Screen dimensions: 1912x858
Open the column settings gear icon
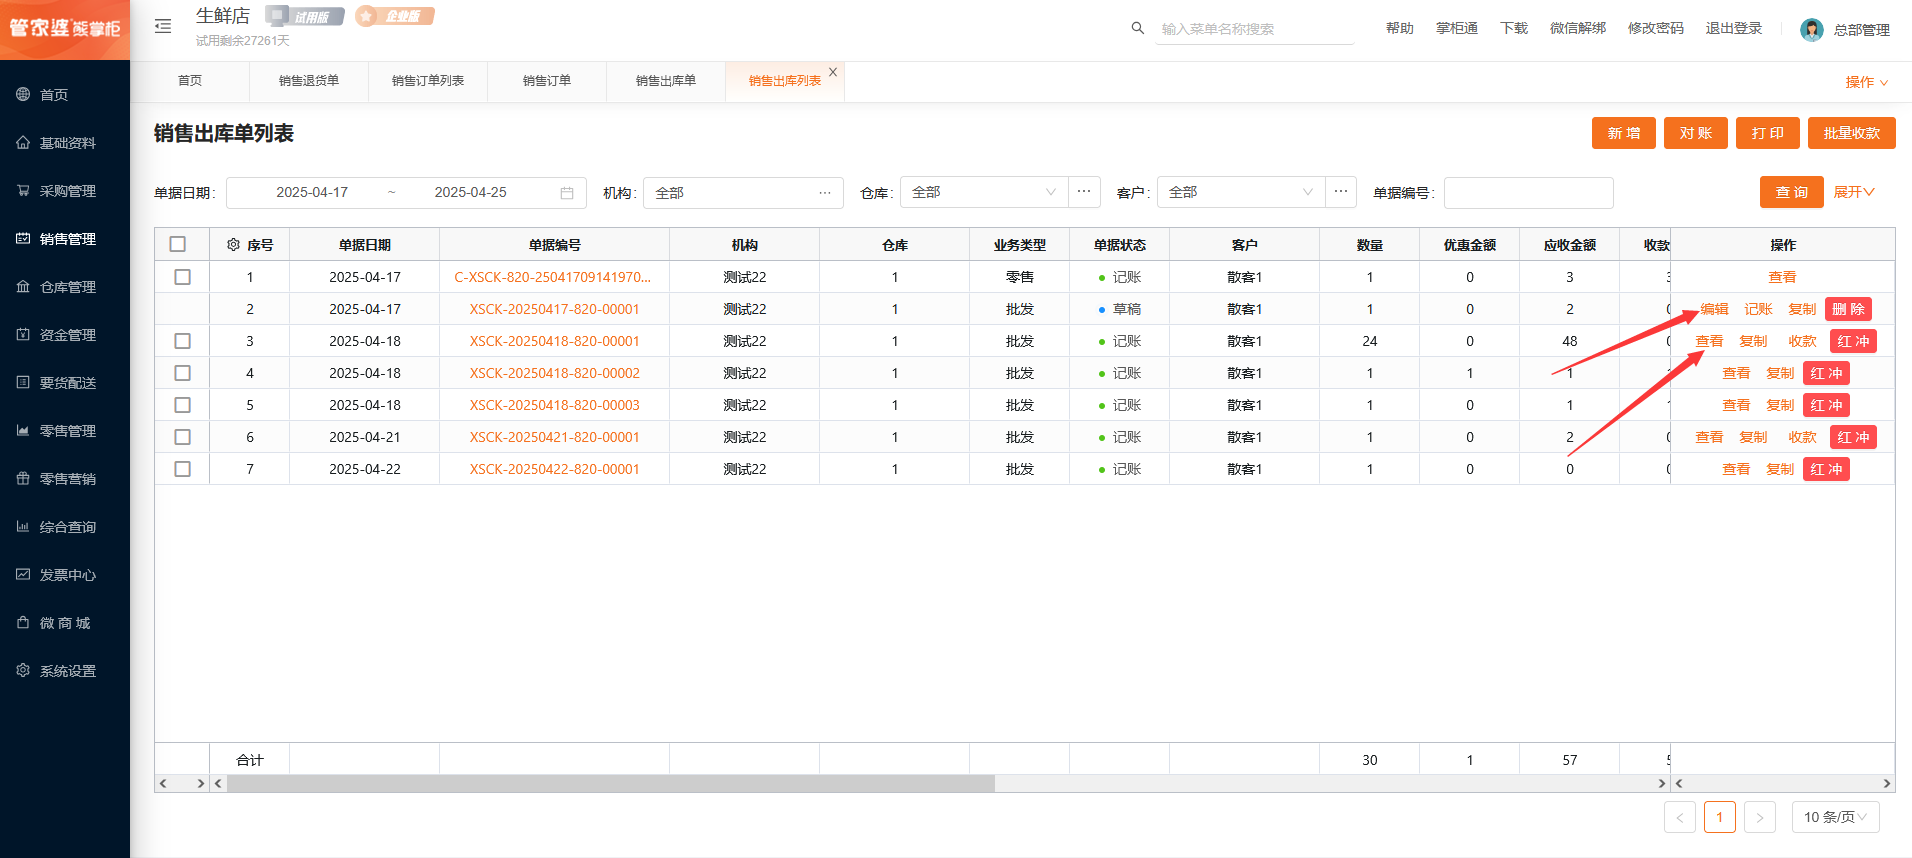[233, 245]
